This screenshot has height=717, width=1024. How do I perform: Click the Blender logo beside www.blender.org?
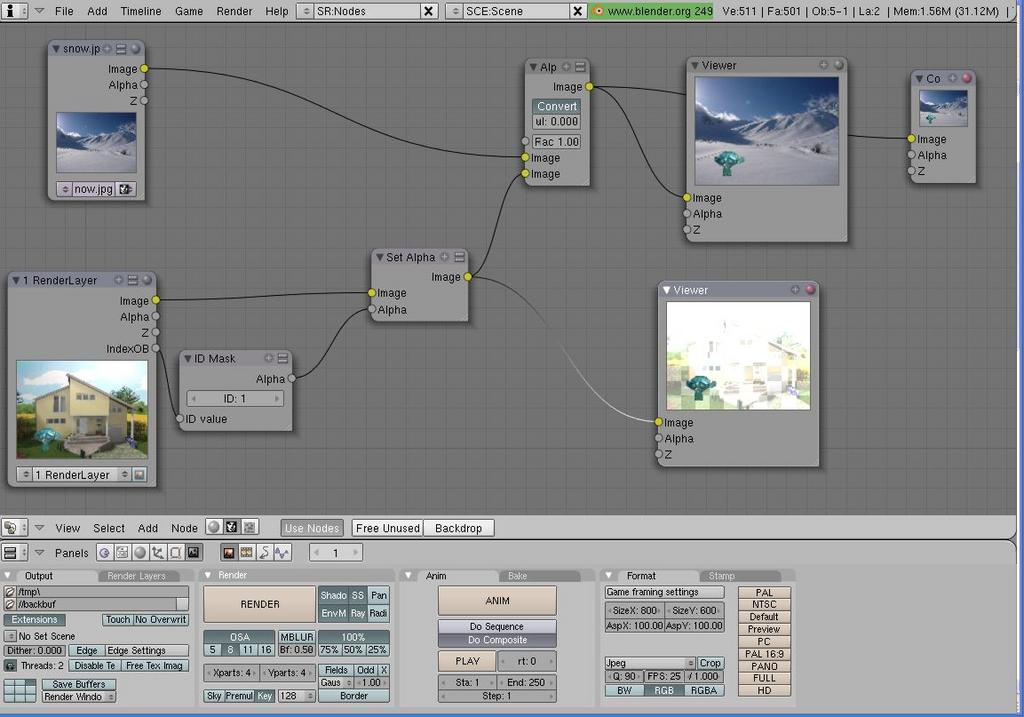(598, 11)
